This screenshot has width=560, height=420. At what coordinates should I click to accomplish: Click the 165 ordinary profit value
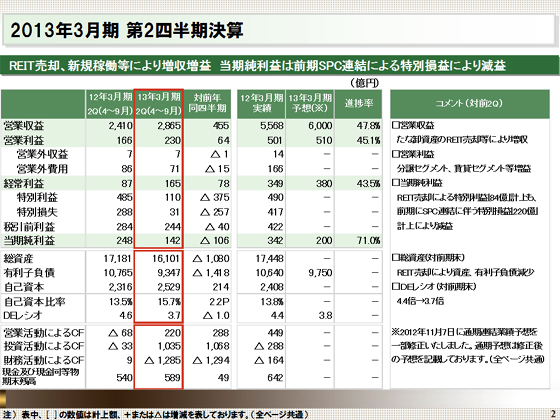click(172, 183)
